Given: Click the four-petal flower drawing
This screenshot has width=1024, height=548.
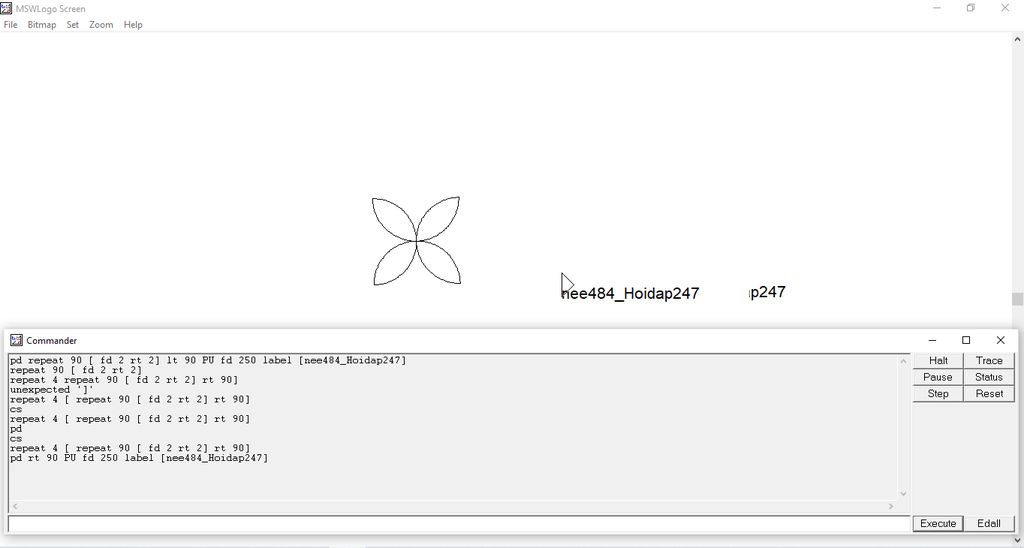Looking at the screenshot, I should coord(417,241).
